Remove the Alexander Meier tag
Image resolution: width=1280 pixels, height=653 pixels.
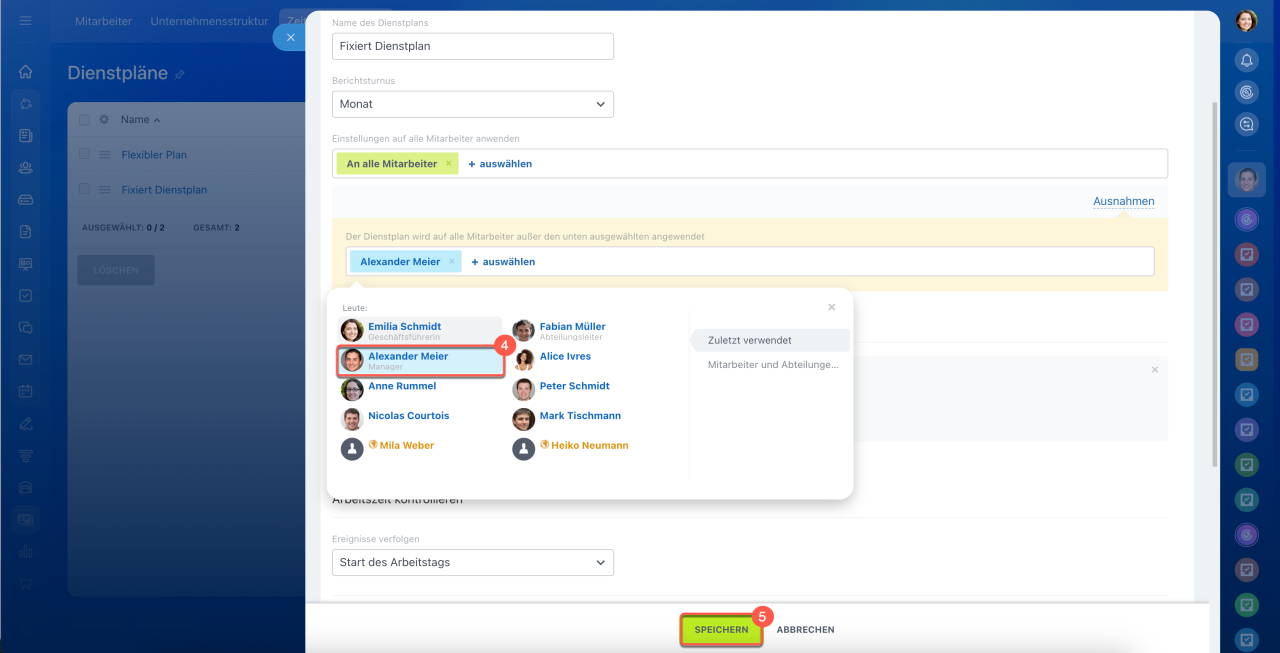pyautogui.click(x=451, y=262)
